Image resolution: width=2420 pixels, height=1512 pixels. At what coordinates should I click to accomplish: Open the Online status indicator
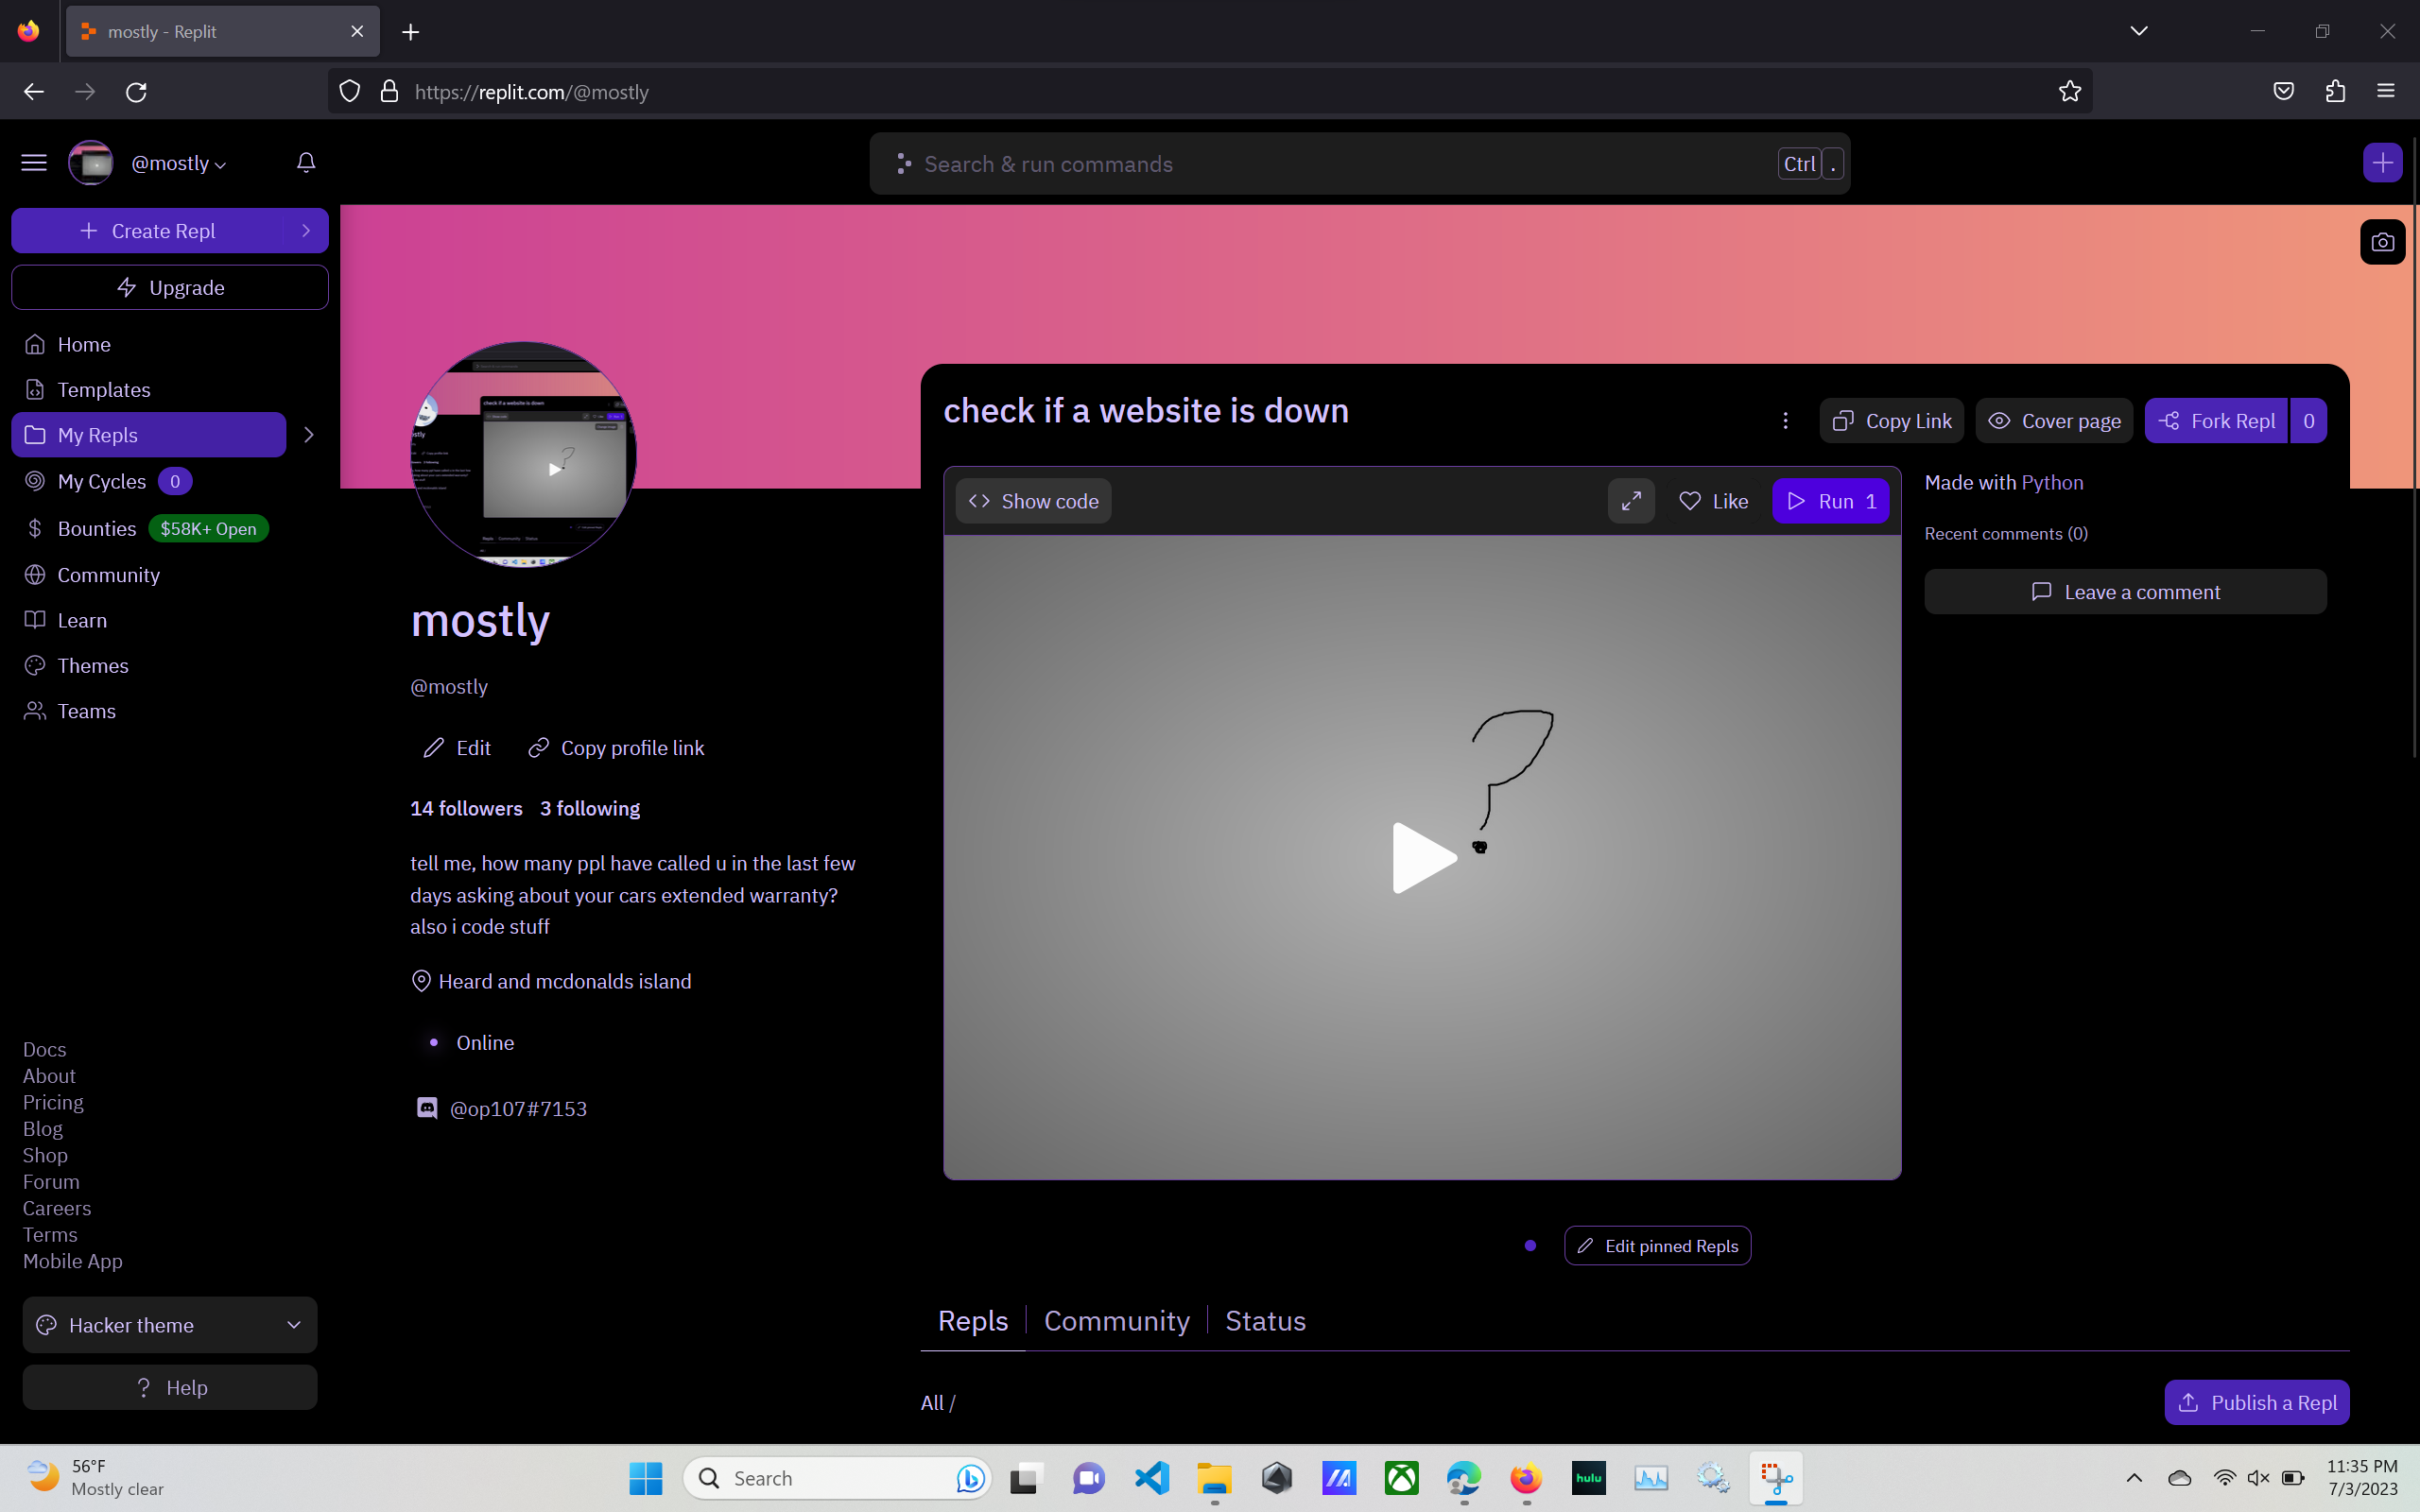[x=466, y=1043]
